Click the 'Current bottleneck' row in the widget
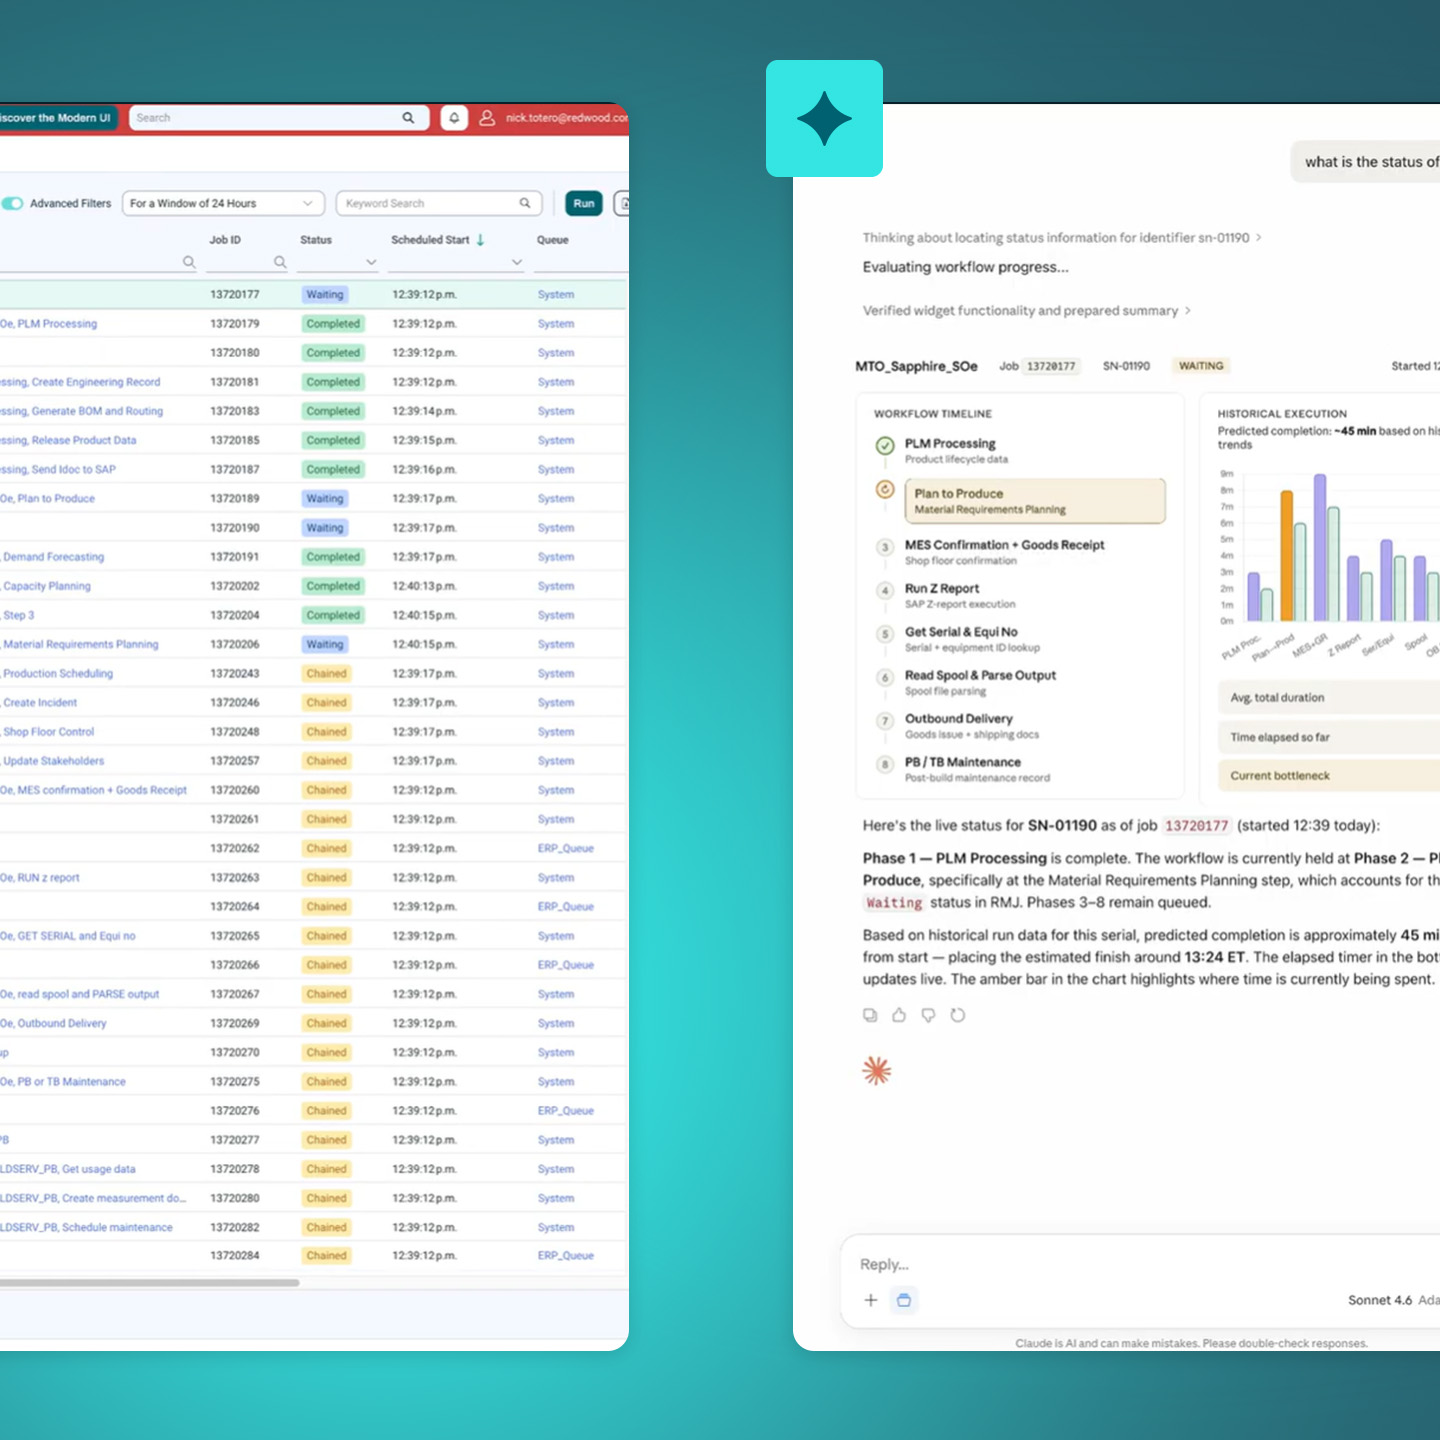The width and height of the screenshot is (1440, 1440). point(1329,776)
